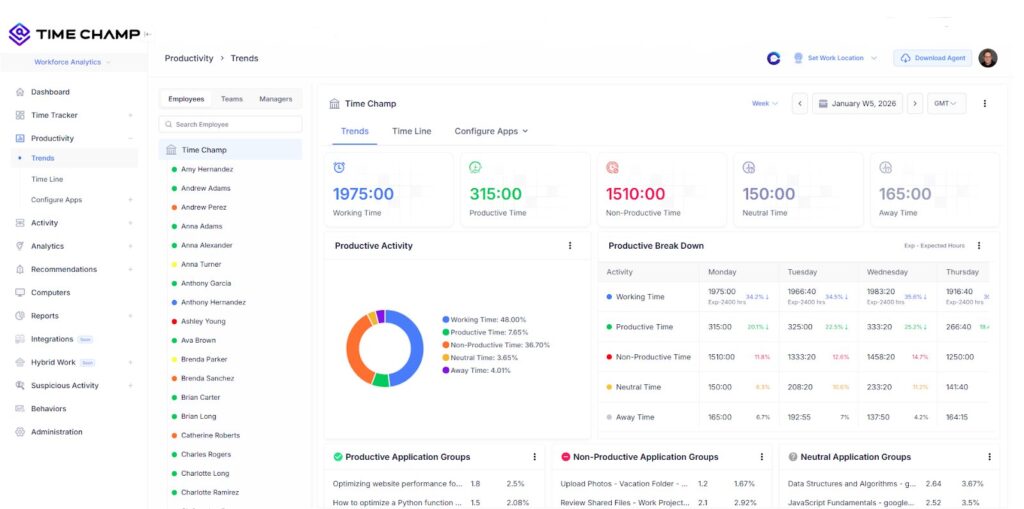Switch to the Teams tab
1024x509 pixels.
pos(231,99)
